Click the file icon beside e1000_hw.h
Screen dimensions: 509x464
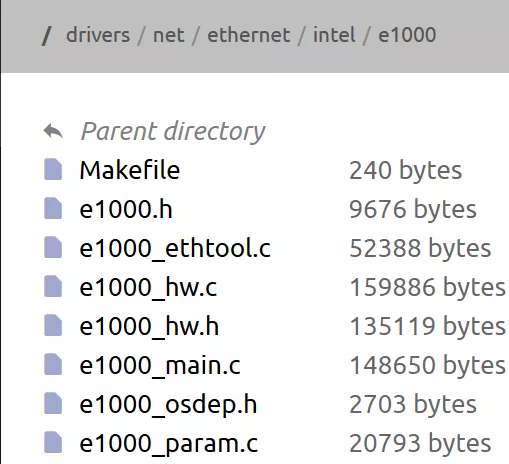tap(53, 325)
